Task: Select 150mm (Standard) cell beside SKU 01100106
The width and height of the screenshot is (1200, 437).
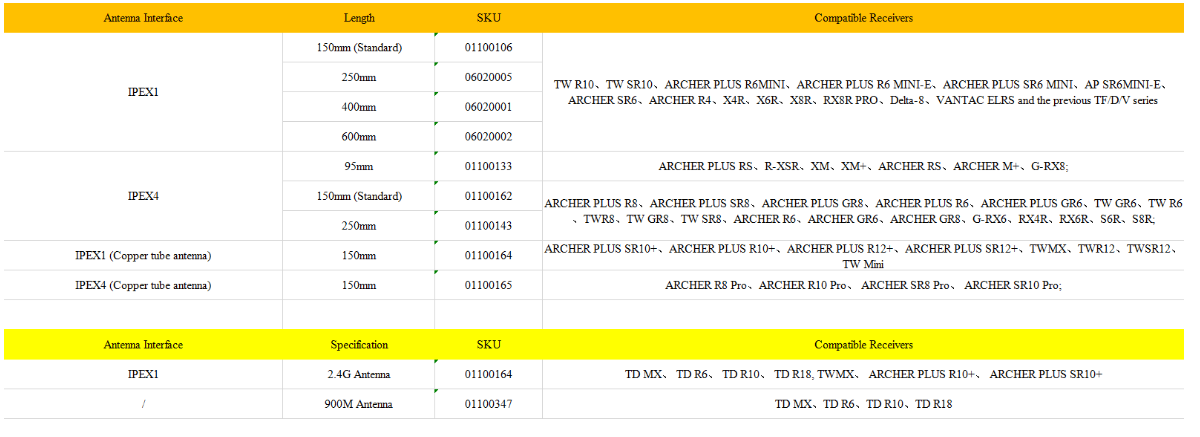Action: [x=359, y=48]
